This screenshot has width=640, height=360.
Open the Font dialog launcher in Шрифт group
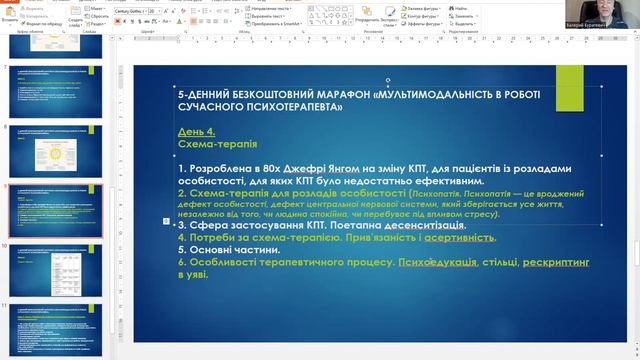pyautogui.click(x=186, y=31)
